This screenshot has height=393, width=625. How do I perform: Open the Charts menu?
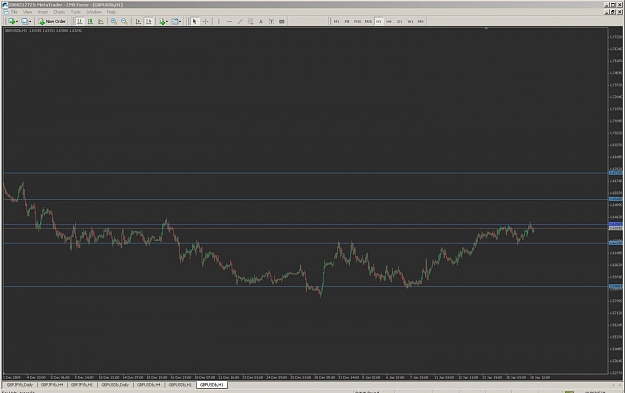point(59,12)
